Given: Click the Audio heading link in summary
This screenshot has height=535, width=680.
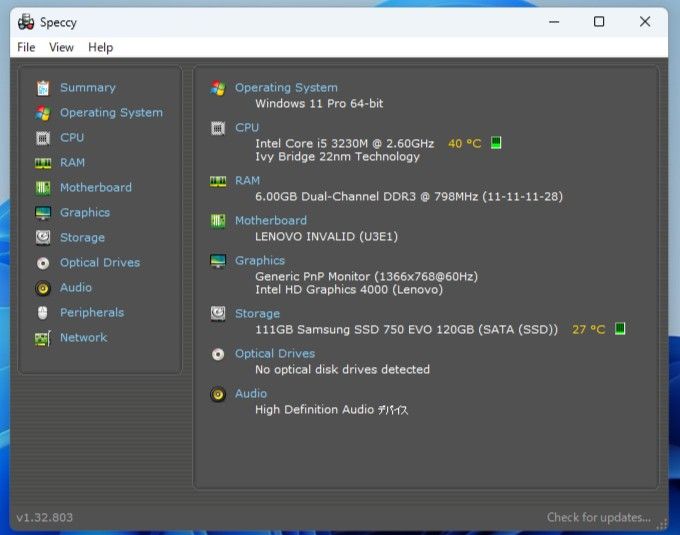Looking at the screenshot, I should [251, 393].
